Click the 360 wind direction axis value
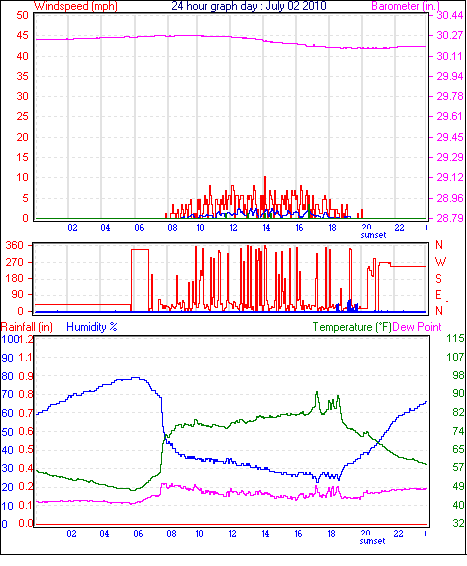This screenshot has height=566, width=467. pyautogui.click(x=15, y=245)
